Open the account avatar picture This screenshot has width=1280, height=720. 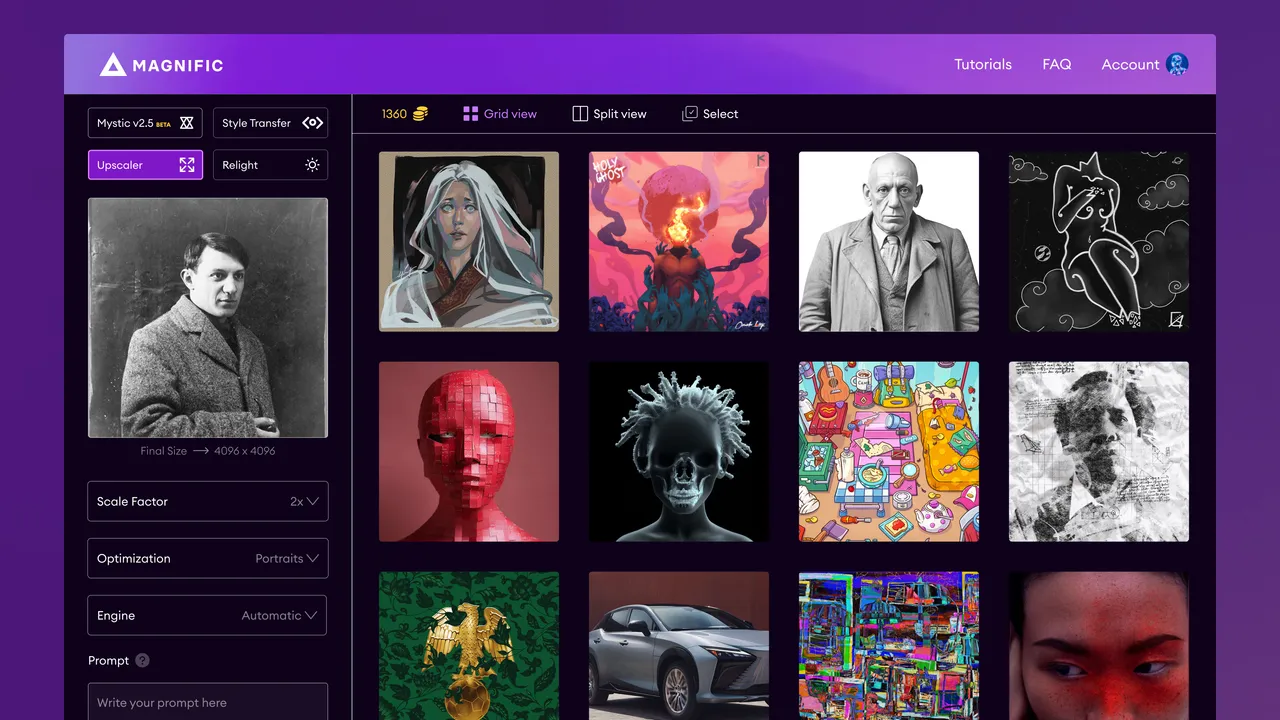pyautogui.click(x=1177, y=64)
